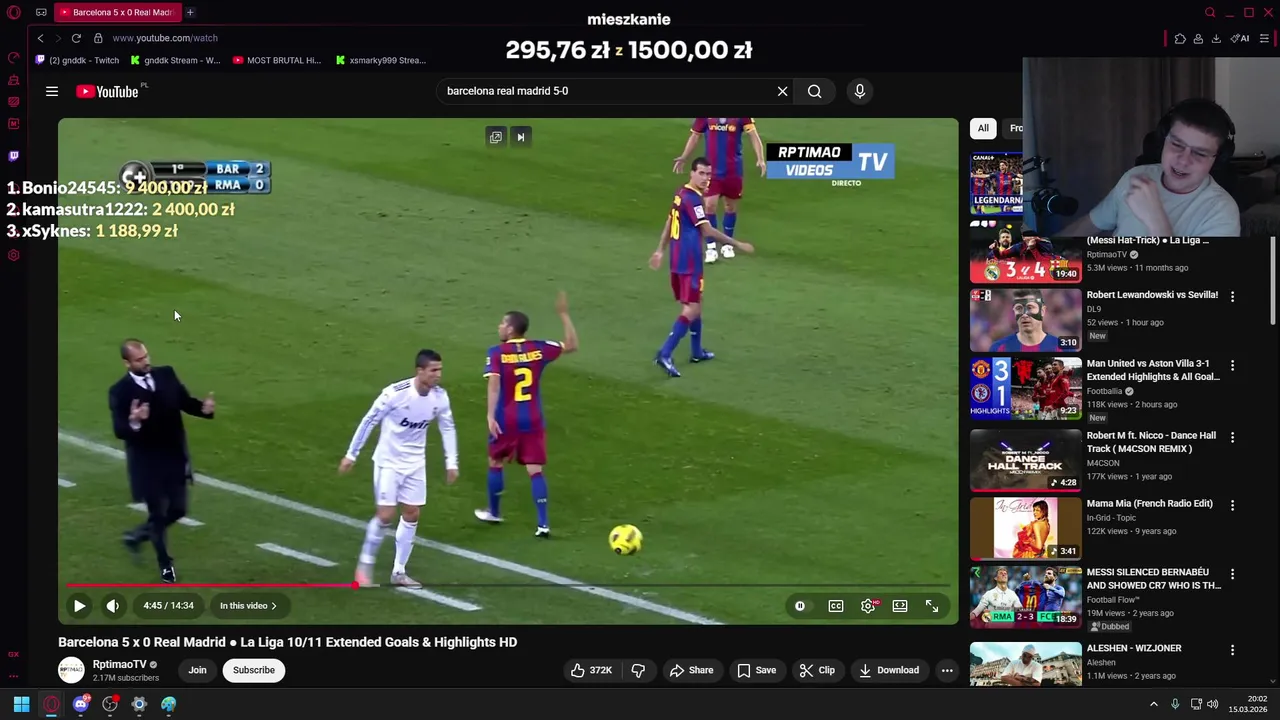Show hidden system tray icons

coord(1153,704)
